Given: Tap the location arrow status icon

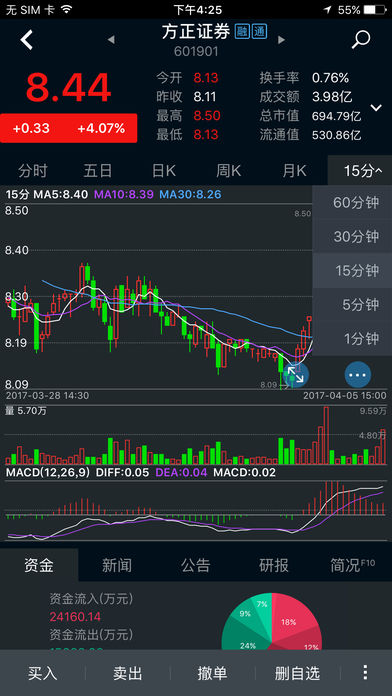Looking at the screenshot, I should coord(328,9).
